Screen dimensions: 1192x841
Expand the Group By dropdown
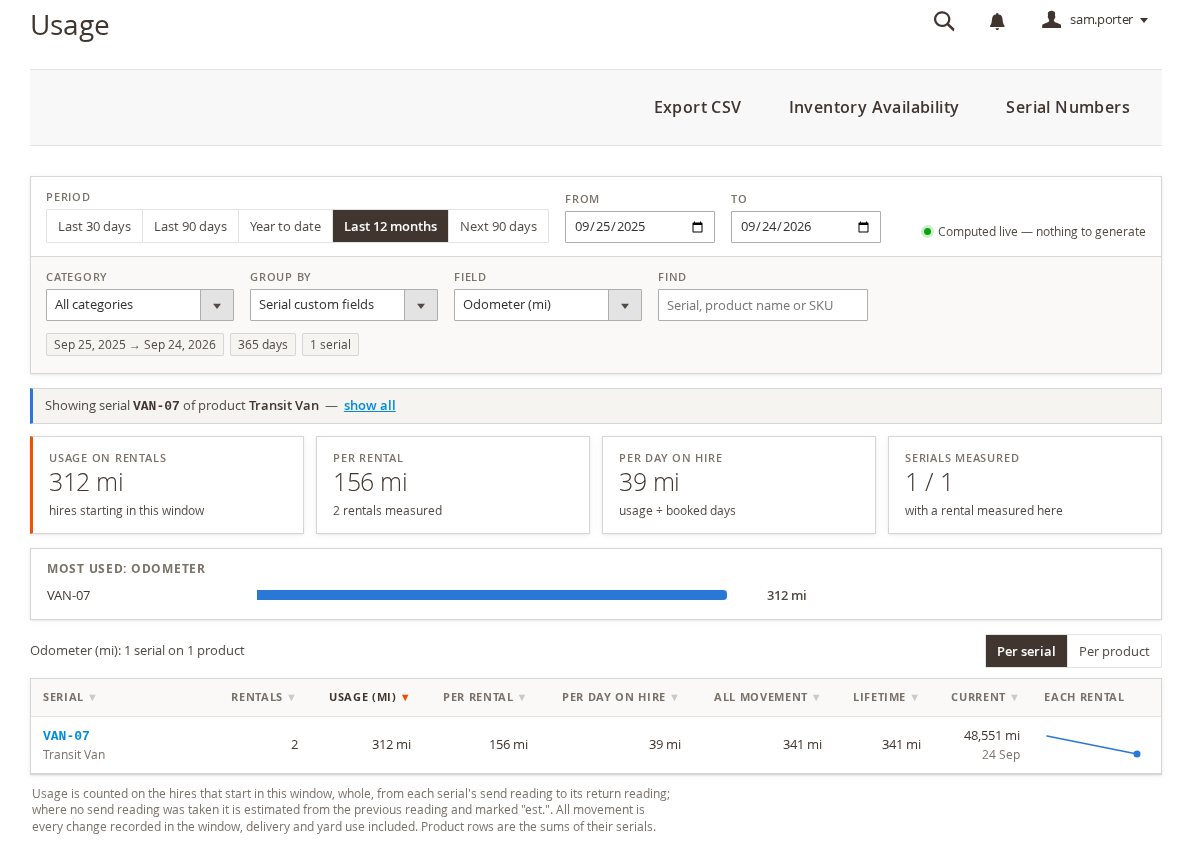(344, 305)
